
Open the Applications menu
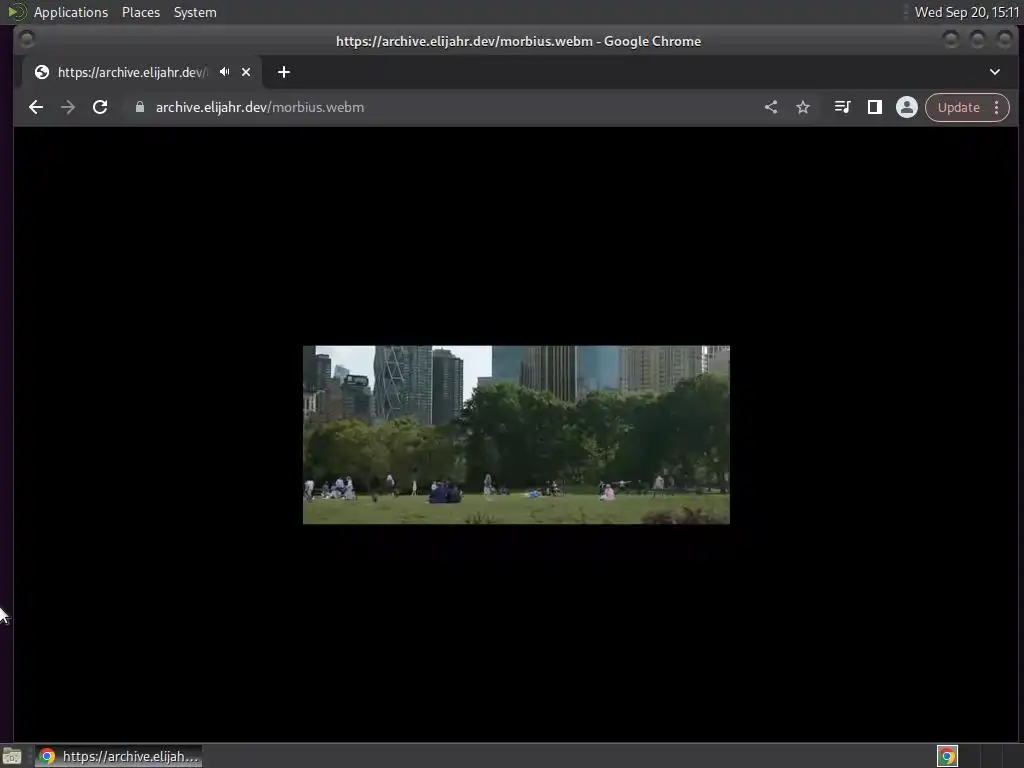pos(71,12)
